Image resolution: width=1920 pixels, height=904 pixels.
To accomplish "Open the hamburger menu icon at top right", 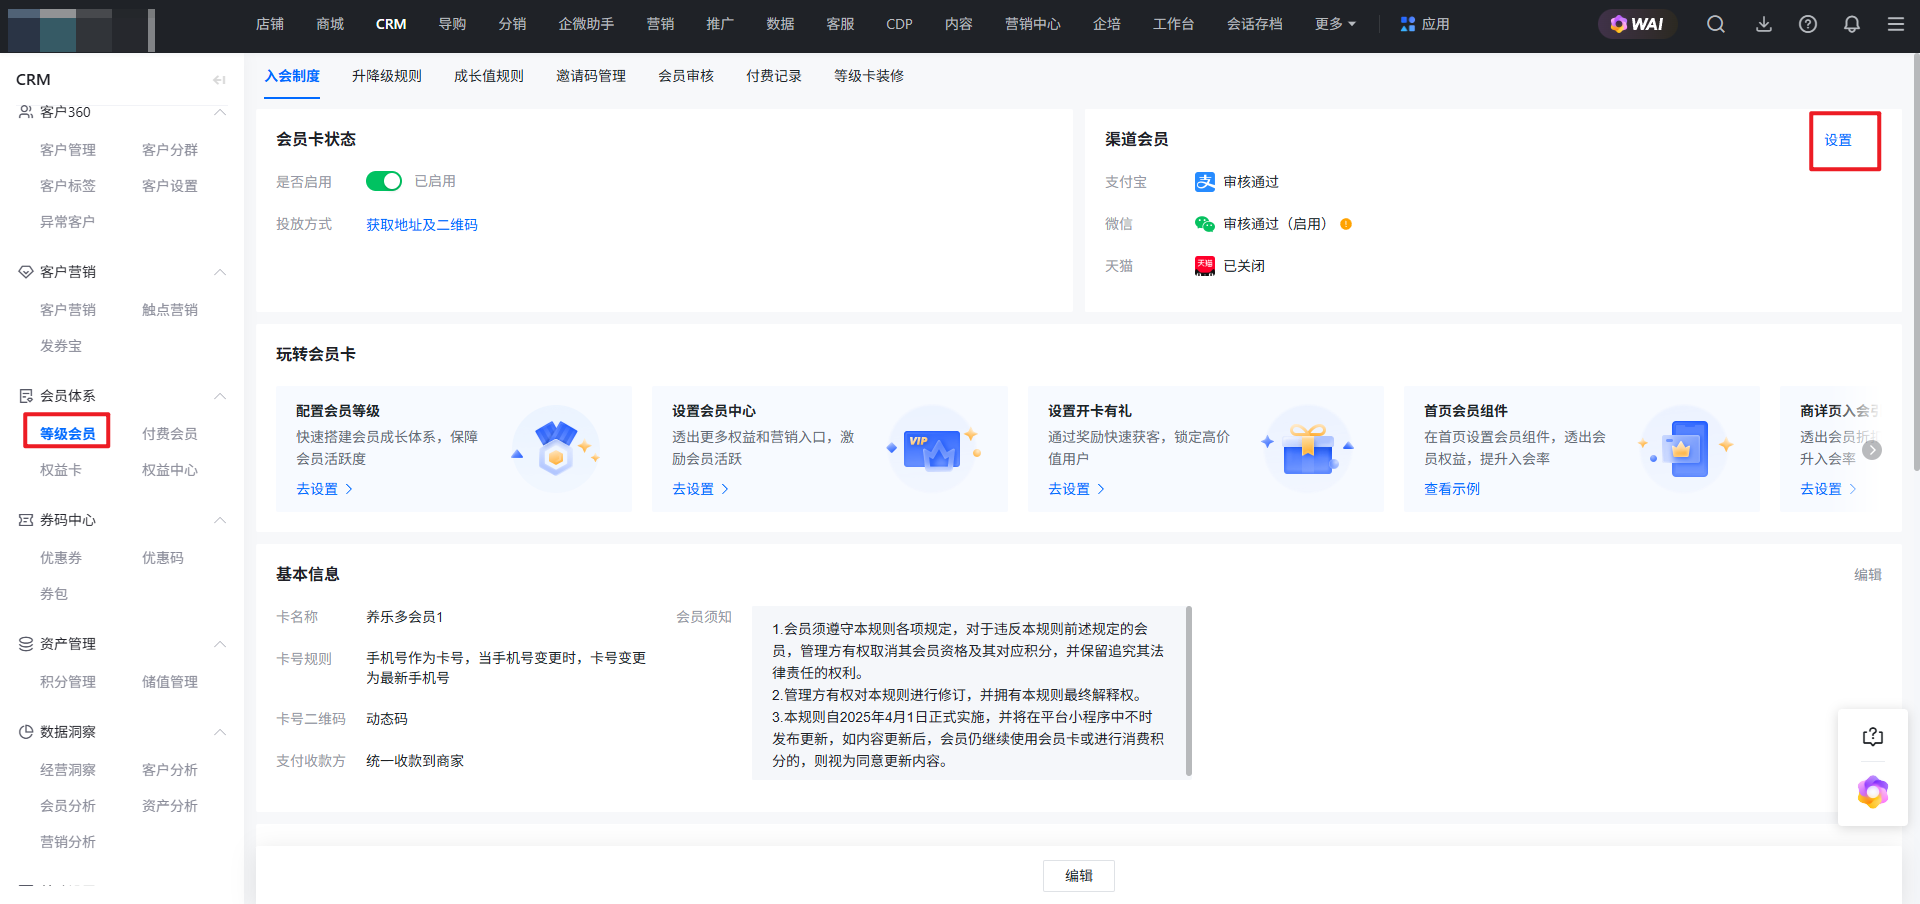I will [x=1895, y=24].
